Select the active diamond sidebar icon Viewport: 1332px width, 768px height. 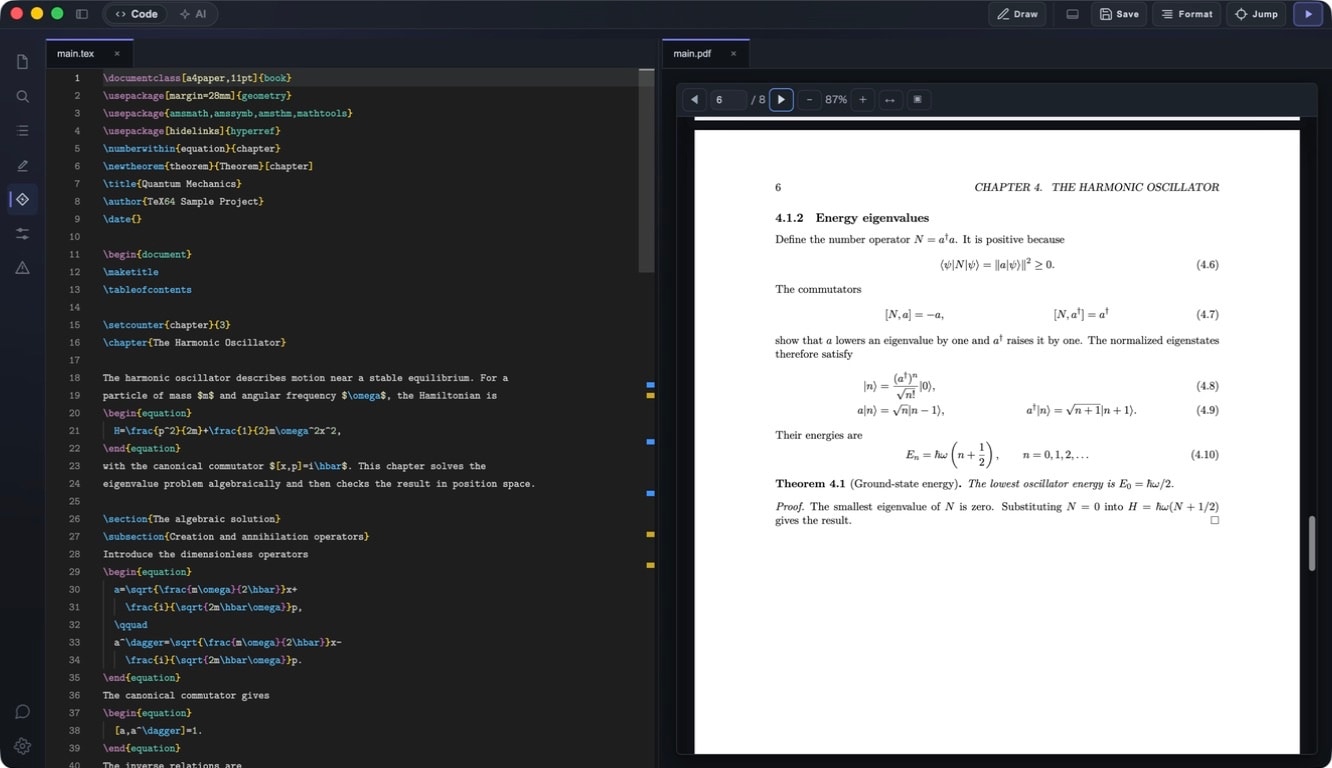click(22, 199)
